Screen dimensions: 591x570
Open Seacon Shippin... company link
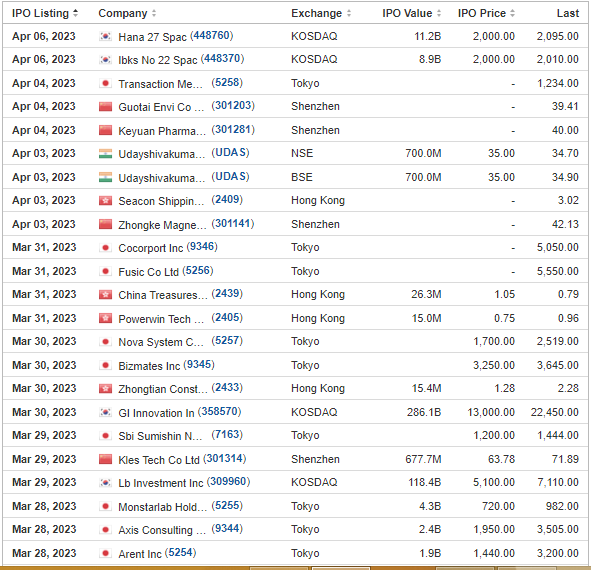coord(161,201)
